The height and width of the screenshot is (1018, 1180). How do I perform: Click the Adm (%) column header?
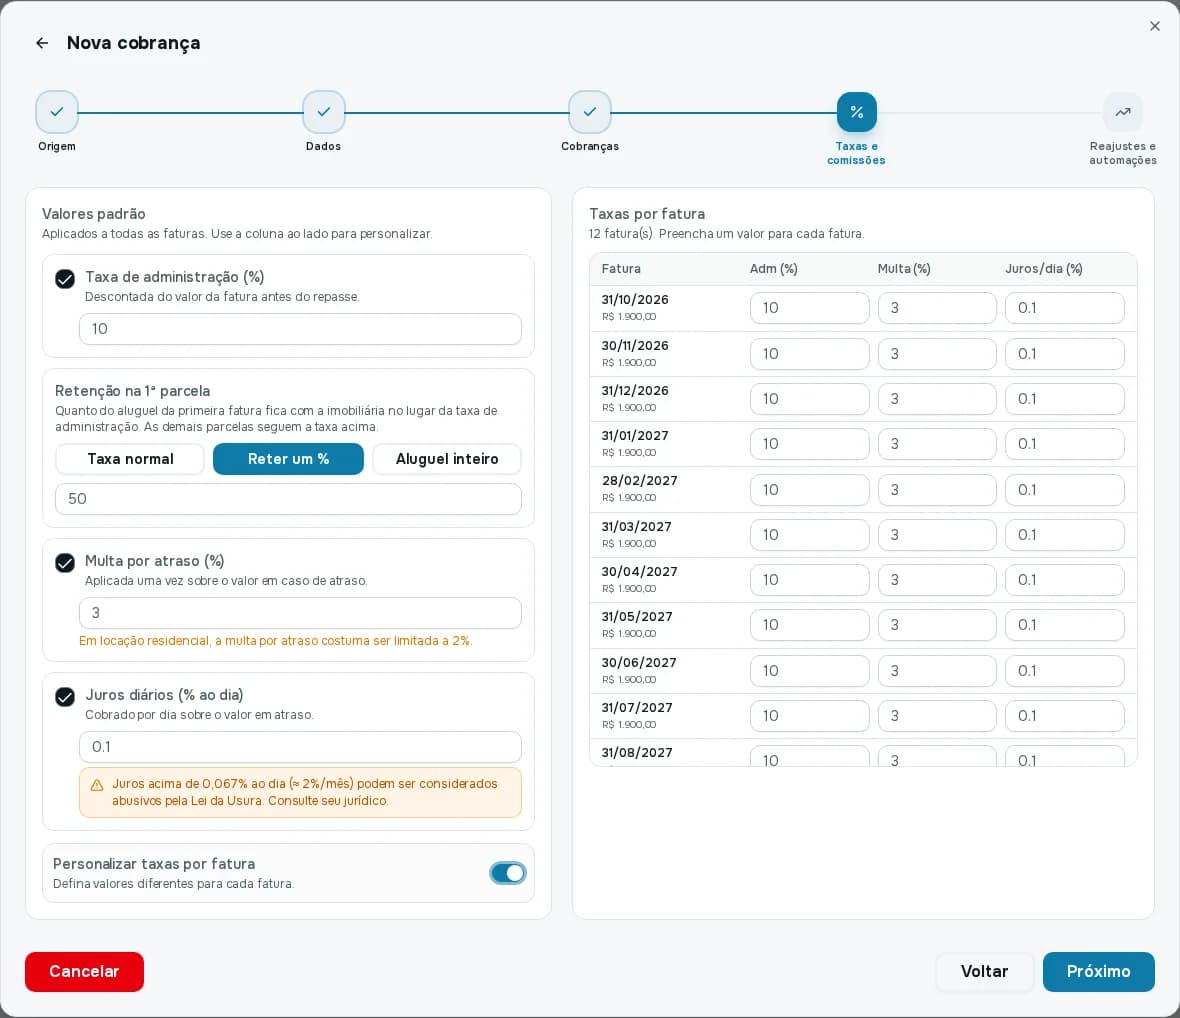pos(774,269)
